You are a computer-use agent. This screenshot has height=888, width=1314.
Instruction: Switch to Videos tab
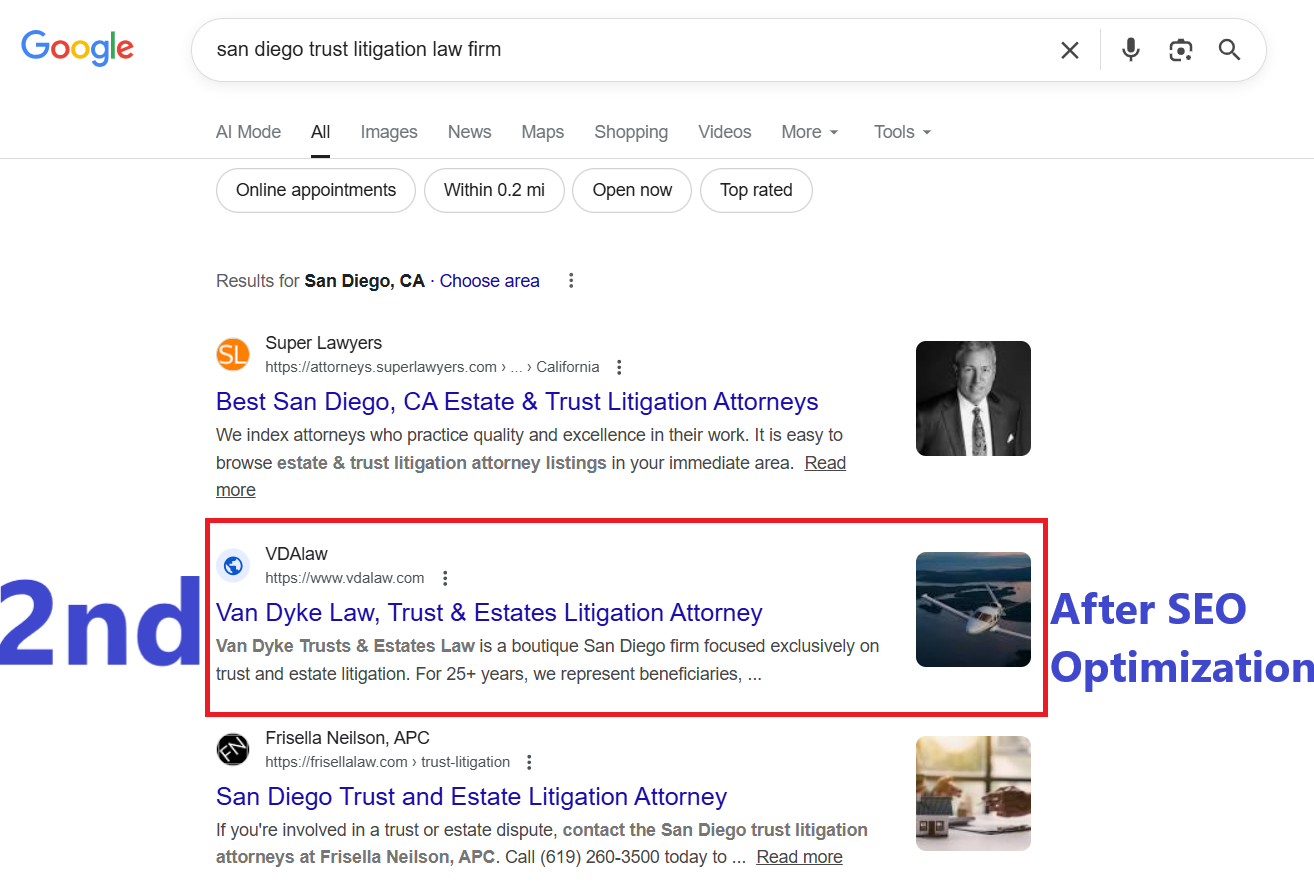725,132
